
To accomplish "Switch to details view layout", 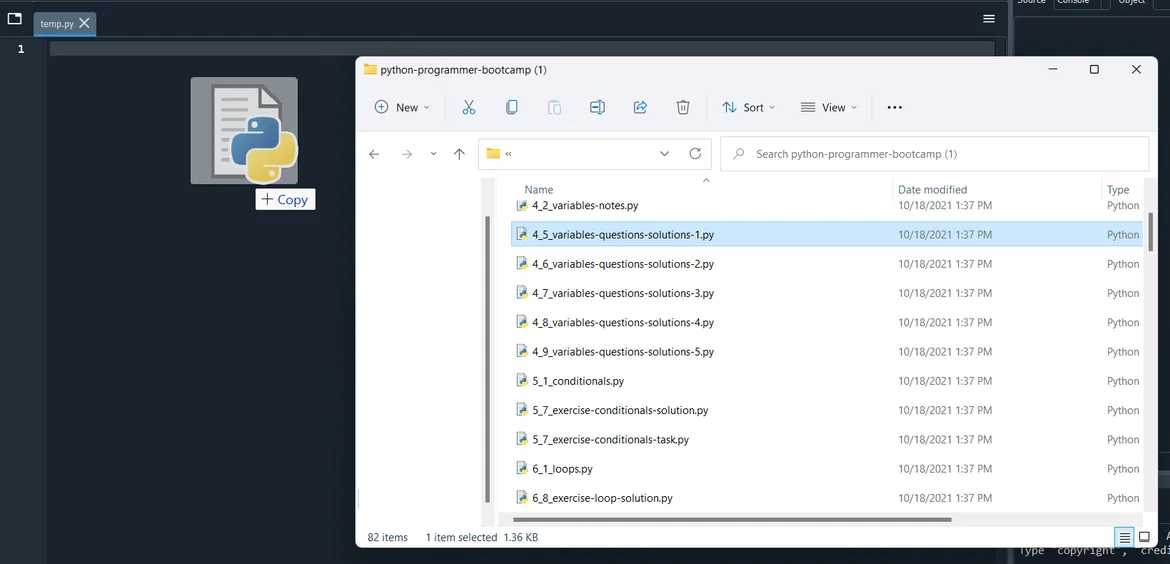I will click(x=1124, y=537).
